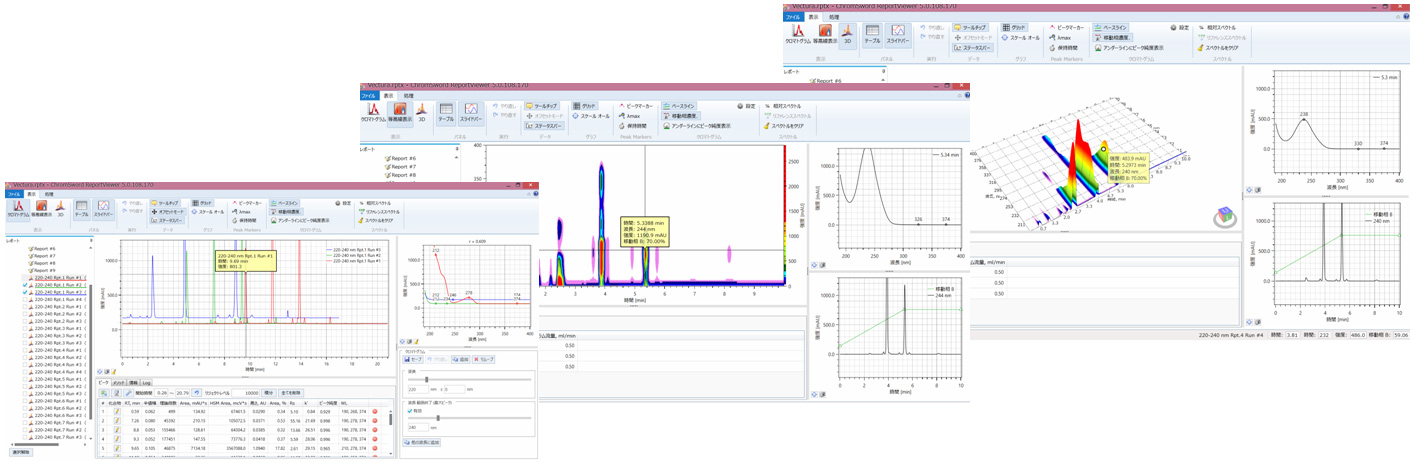
Task: Switch to メソッド tab in peak panel
Action: click(118, 383)
